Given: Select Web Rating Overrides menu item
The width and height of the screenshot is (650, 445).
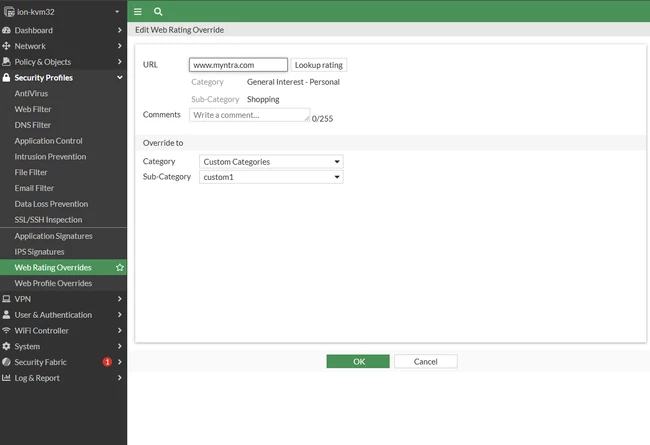Looking at the screenshot, I should point(63,267).
